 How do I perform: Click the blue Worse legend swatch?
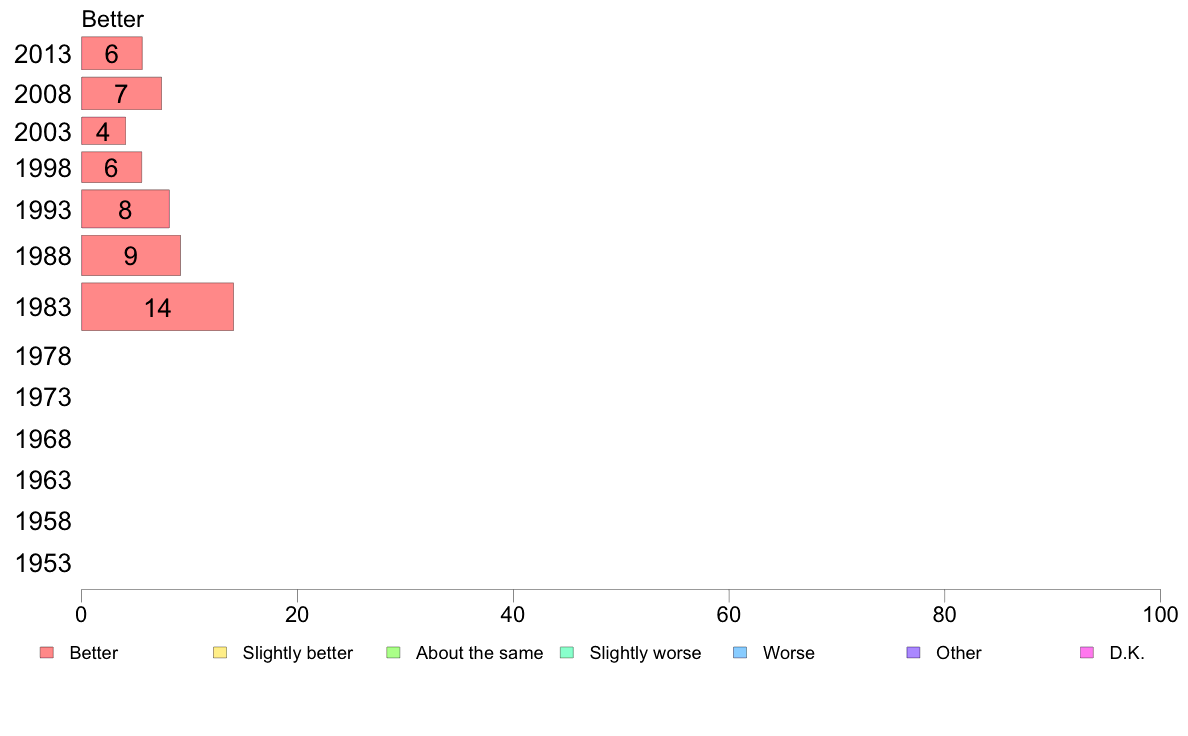click(740, 653)
